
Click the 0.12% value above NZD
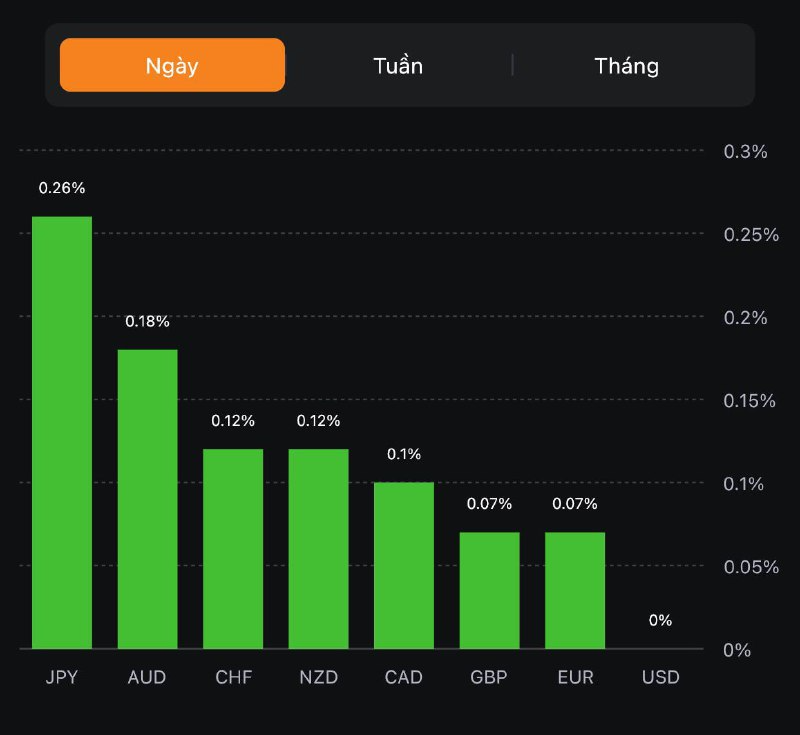point(319,421)
